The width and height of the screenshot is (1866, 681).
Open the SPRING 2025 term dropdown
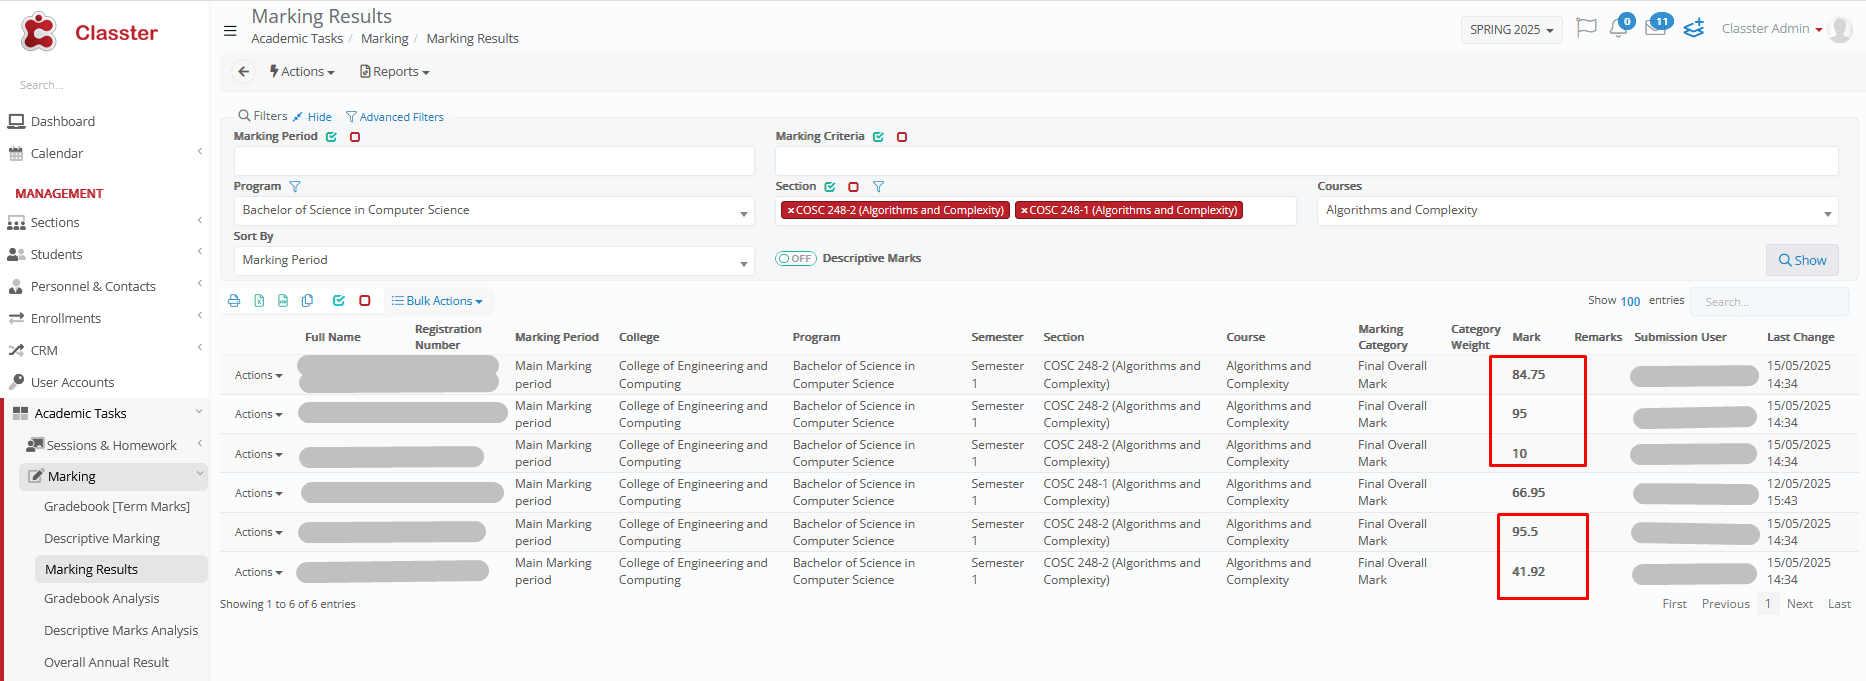pos(1511,30)
